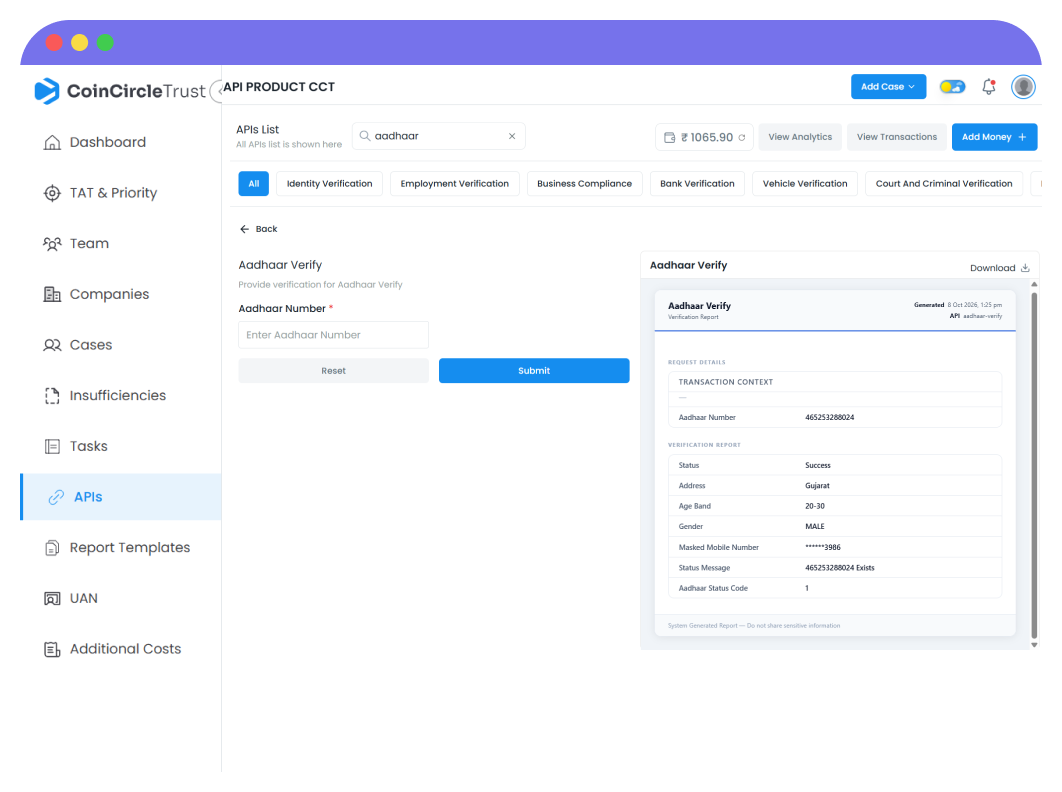Click the UAN icon in sidebar
The image size is (1062, 792).
pyautogui.click(x=52, y=598)
